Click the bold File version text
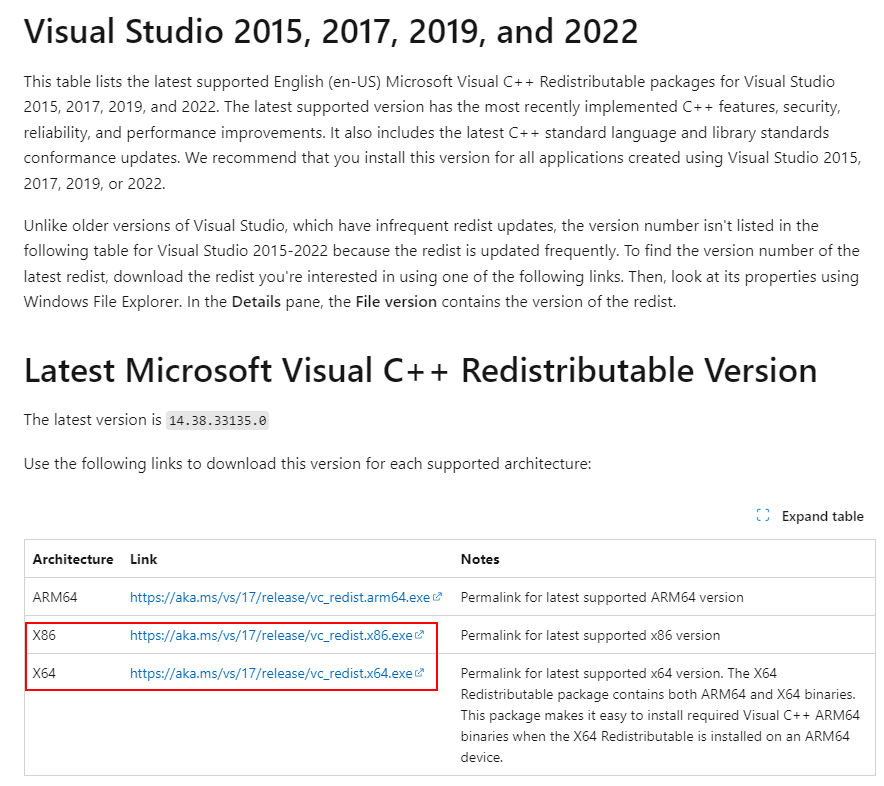 click(x=396, y=302)
